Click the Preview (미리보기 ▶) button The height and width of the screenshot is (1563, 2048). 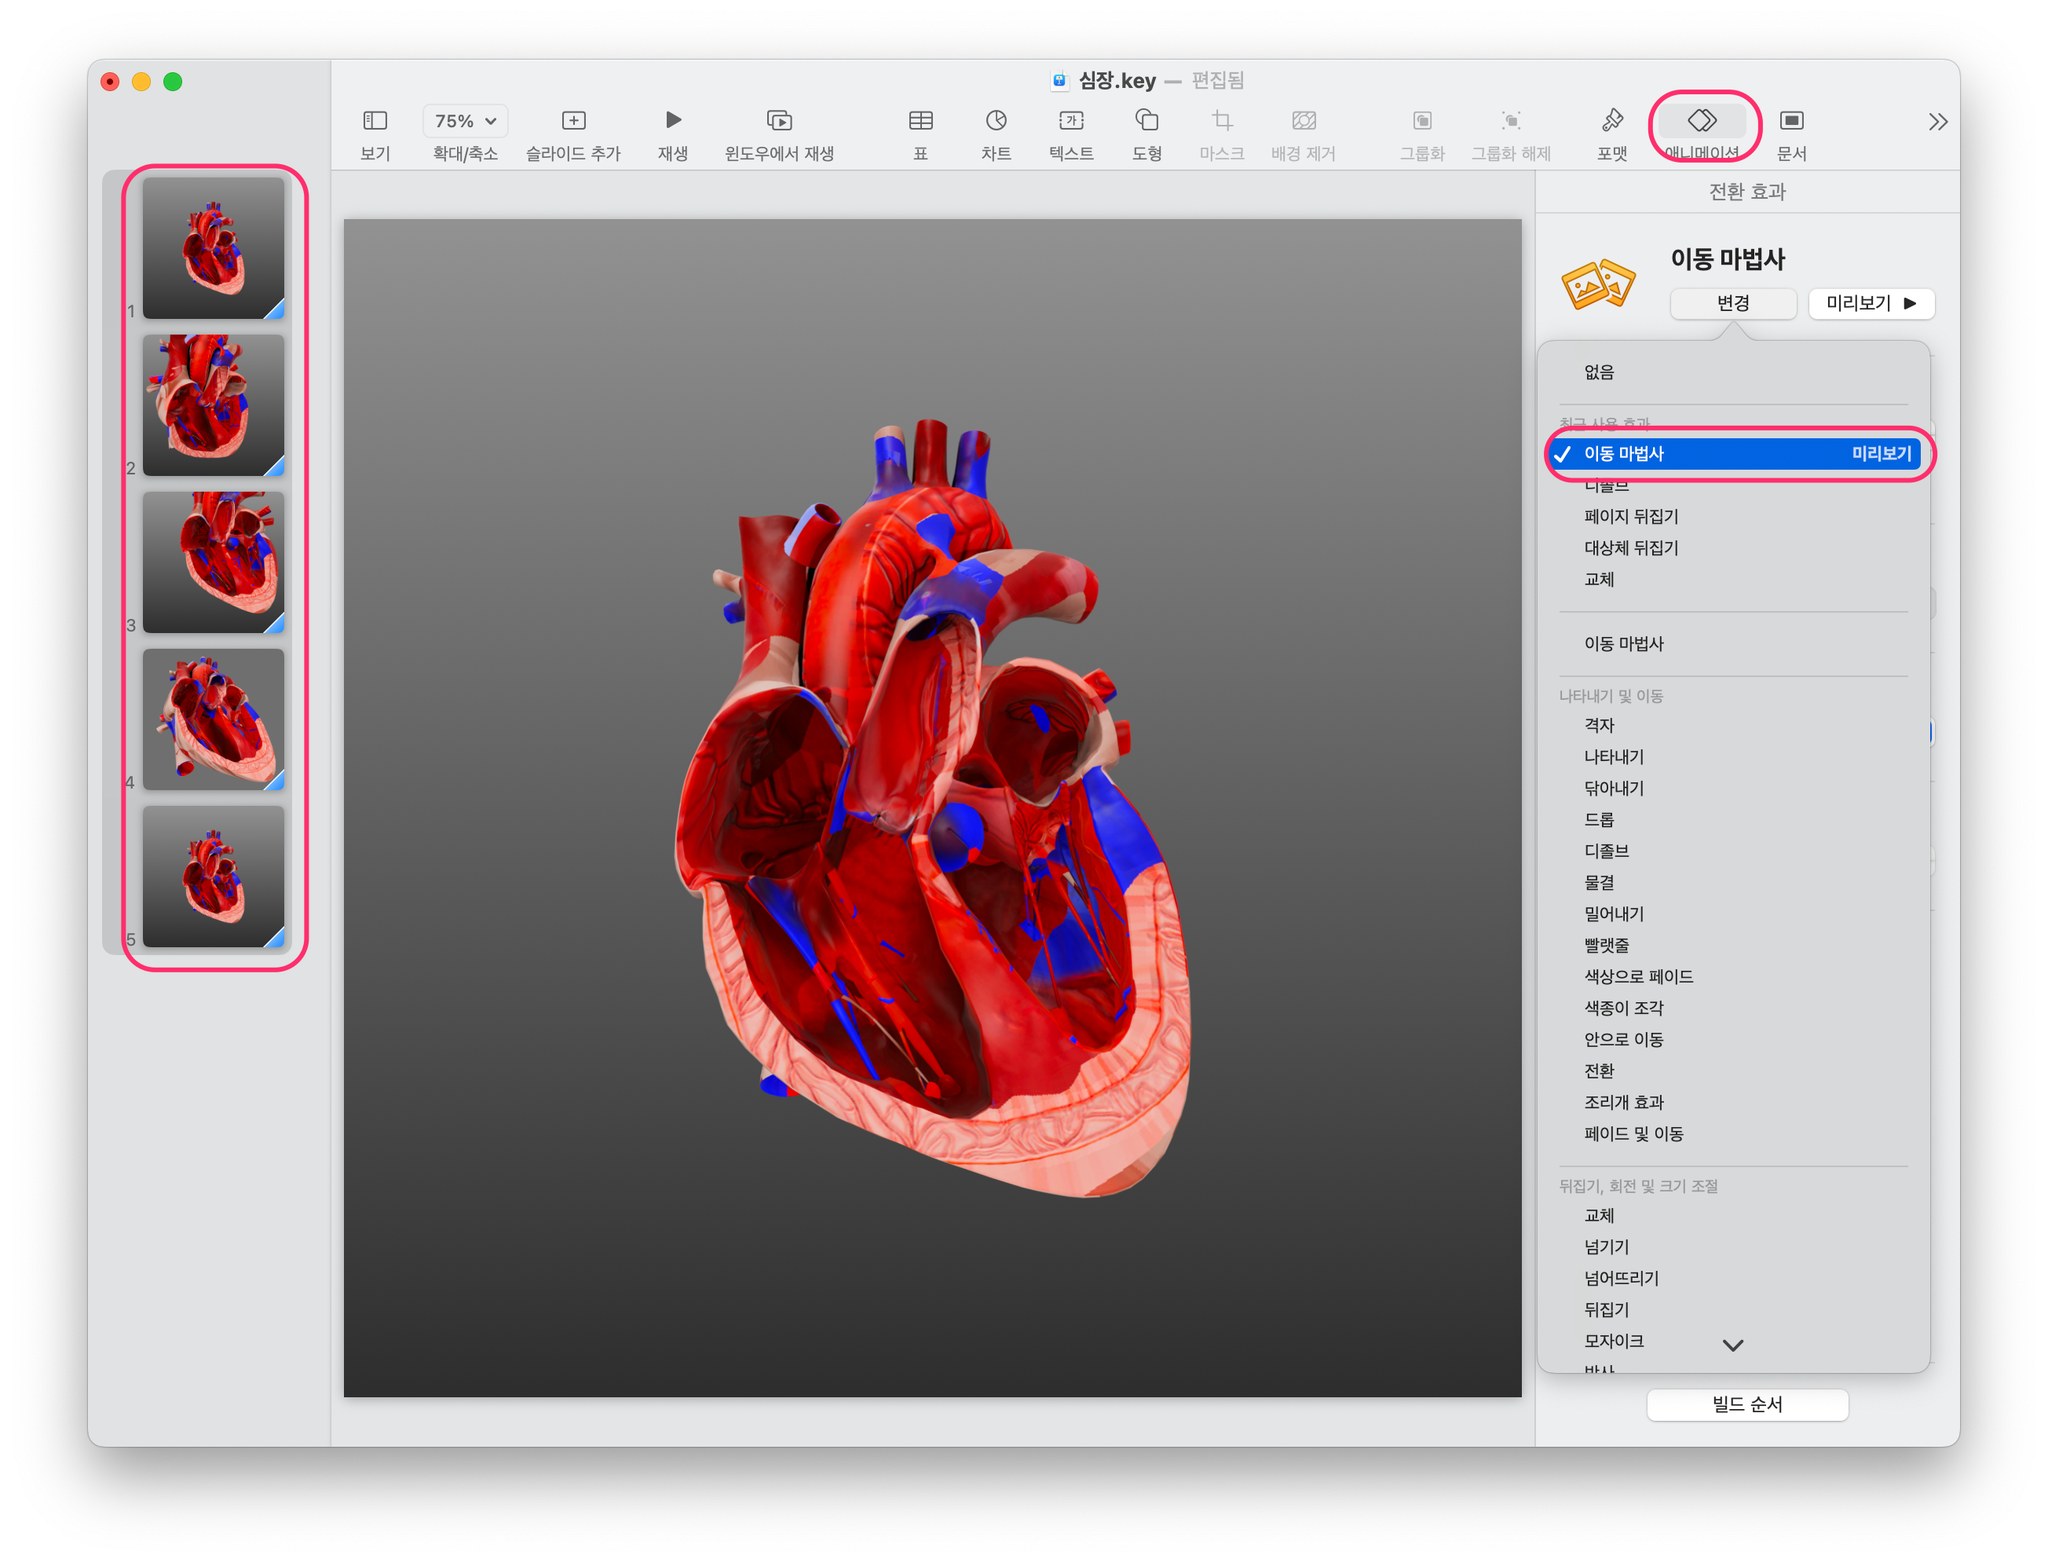point(1871,303)
